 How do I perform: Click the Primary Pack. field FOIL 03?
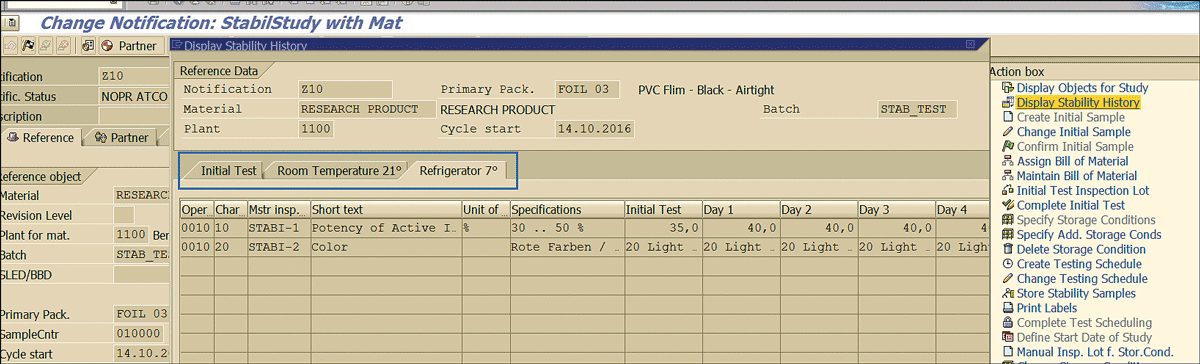(584, 90)
